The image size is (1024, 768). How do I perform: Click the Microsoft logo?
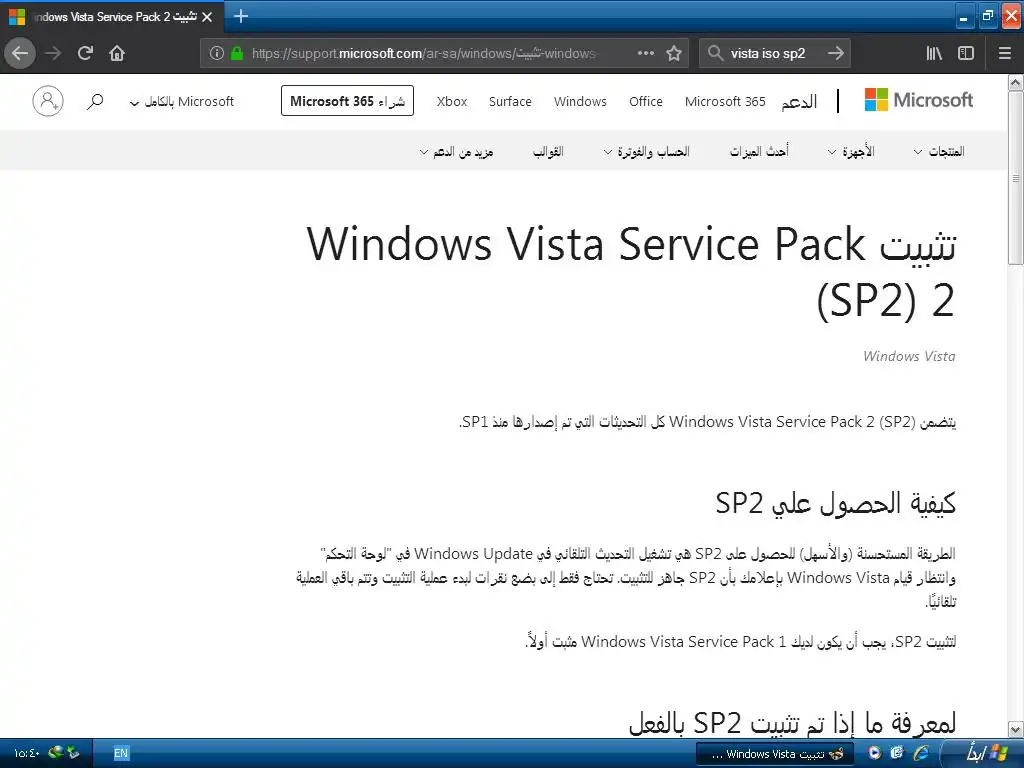click(x=918, y=100)
